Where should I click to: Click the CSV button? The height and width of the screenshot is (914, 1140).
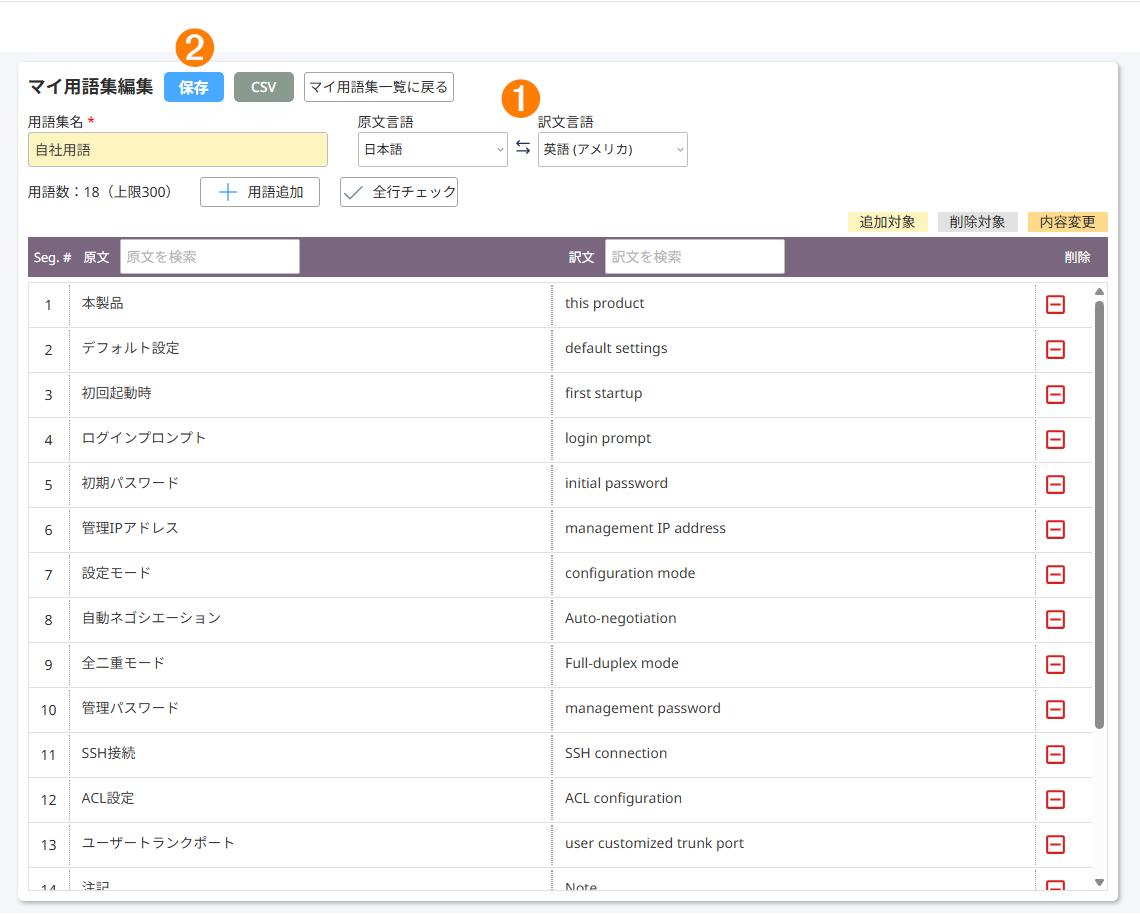pyautogui.click(x=264, y=87)
